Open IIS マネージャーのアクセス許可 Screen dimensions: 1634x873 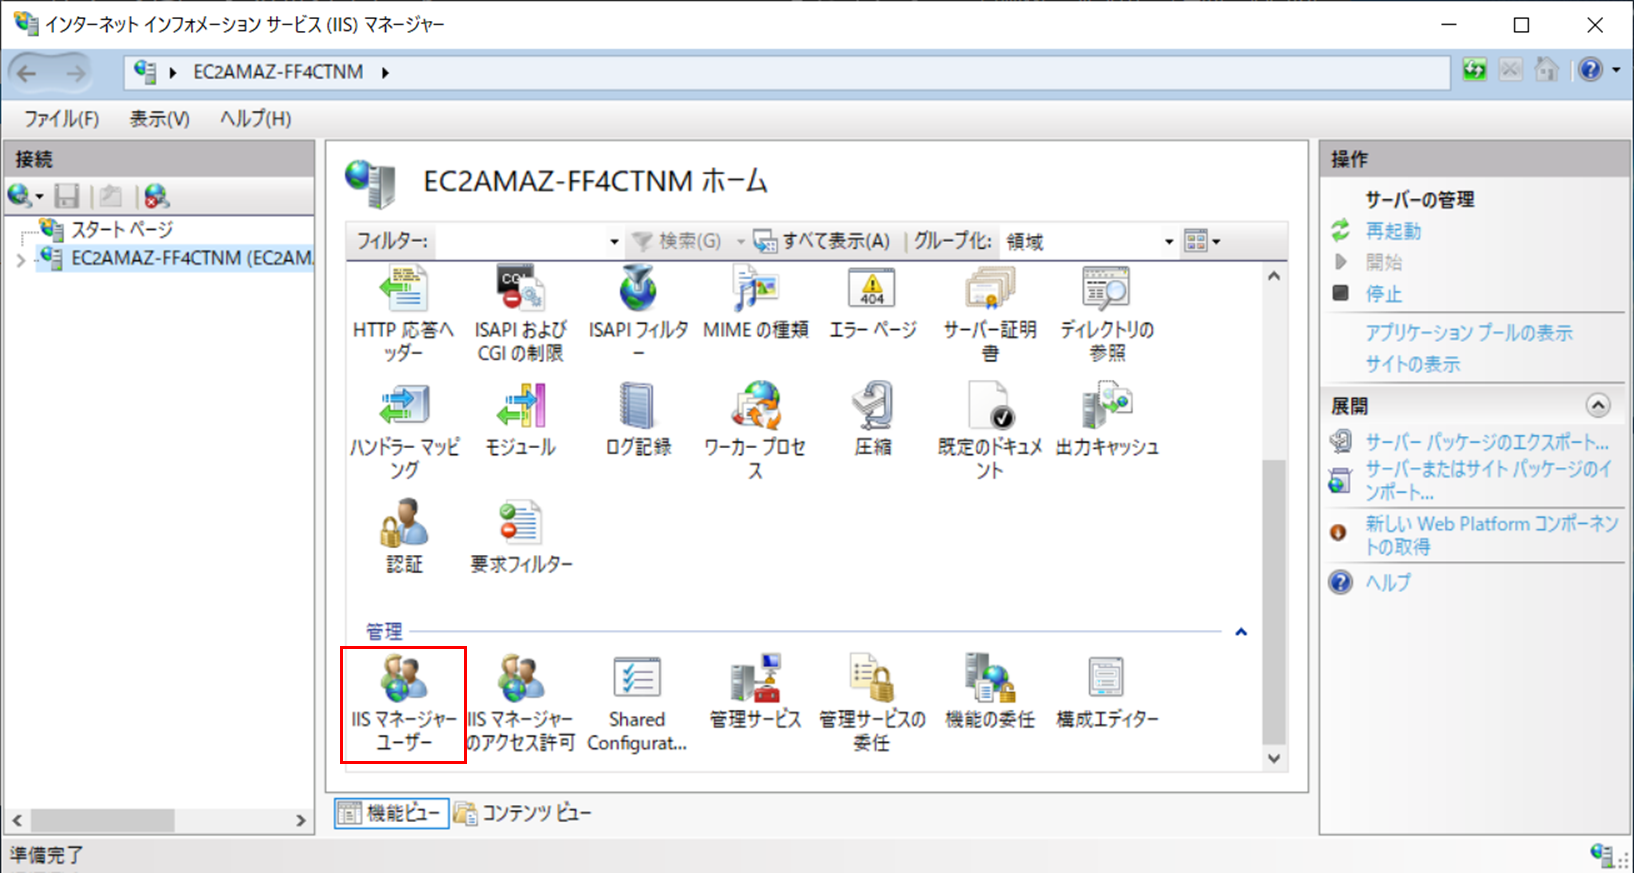(520, 704)
